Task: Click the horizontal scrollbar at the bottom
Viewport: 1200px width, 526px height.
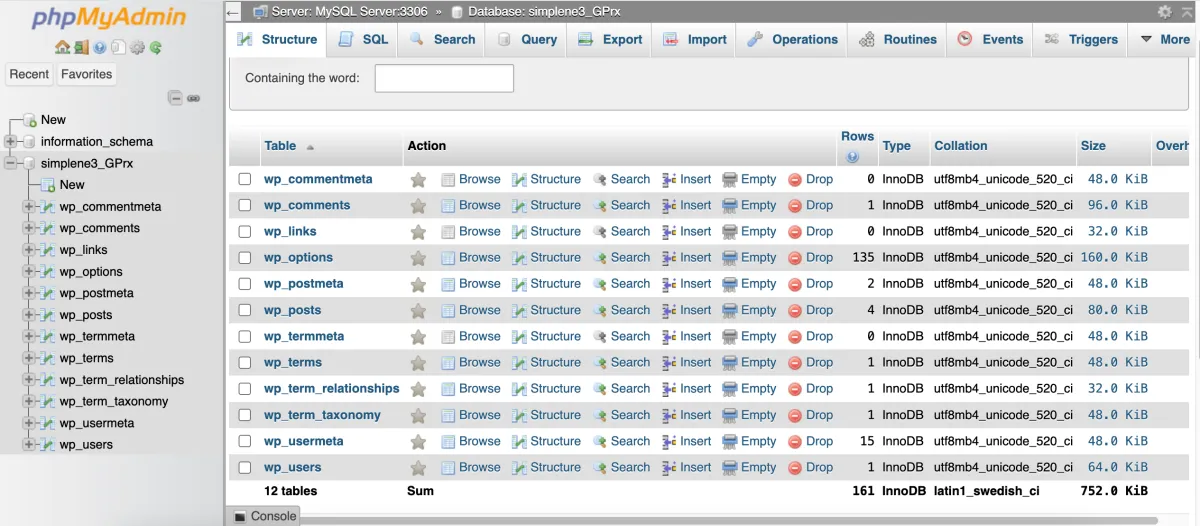Action: (x=730, y=520)
